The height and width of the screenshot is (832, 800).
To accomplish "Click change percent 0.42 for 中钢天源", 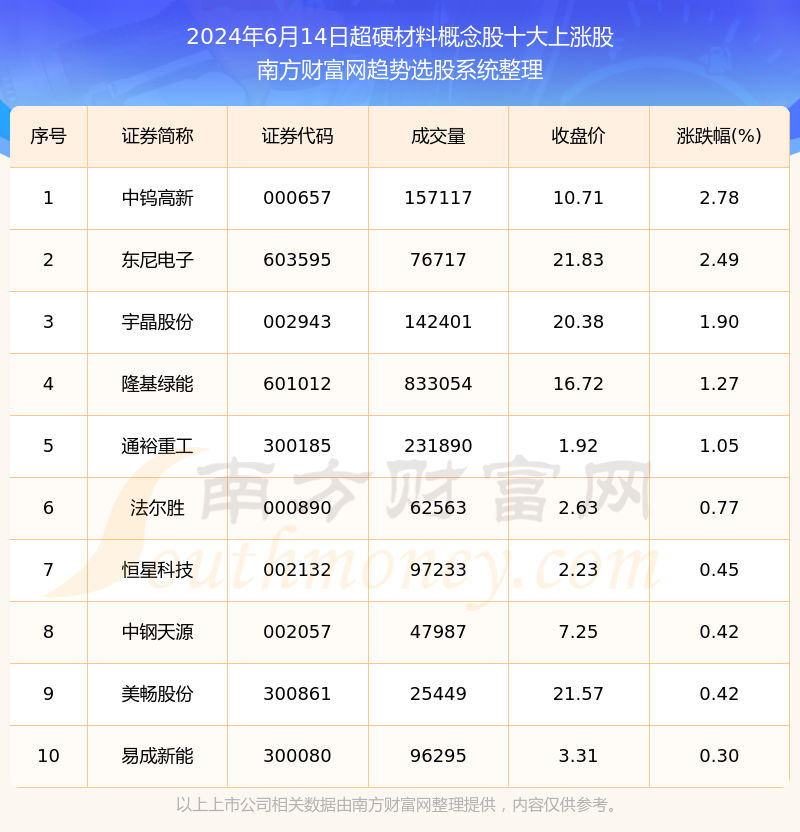I will click(719, 632).
